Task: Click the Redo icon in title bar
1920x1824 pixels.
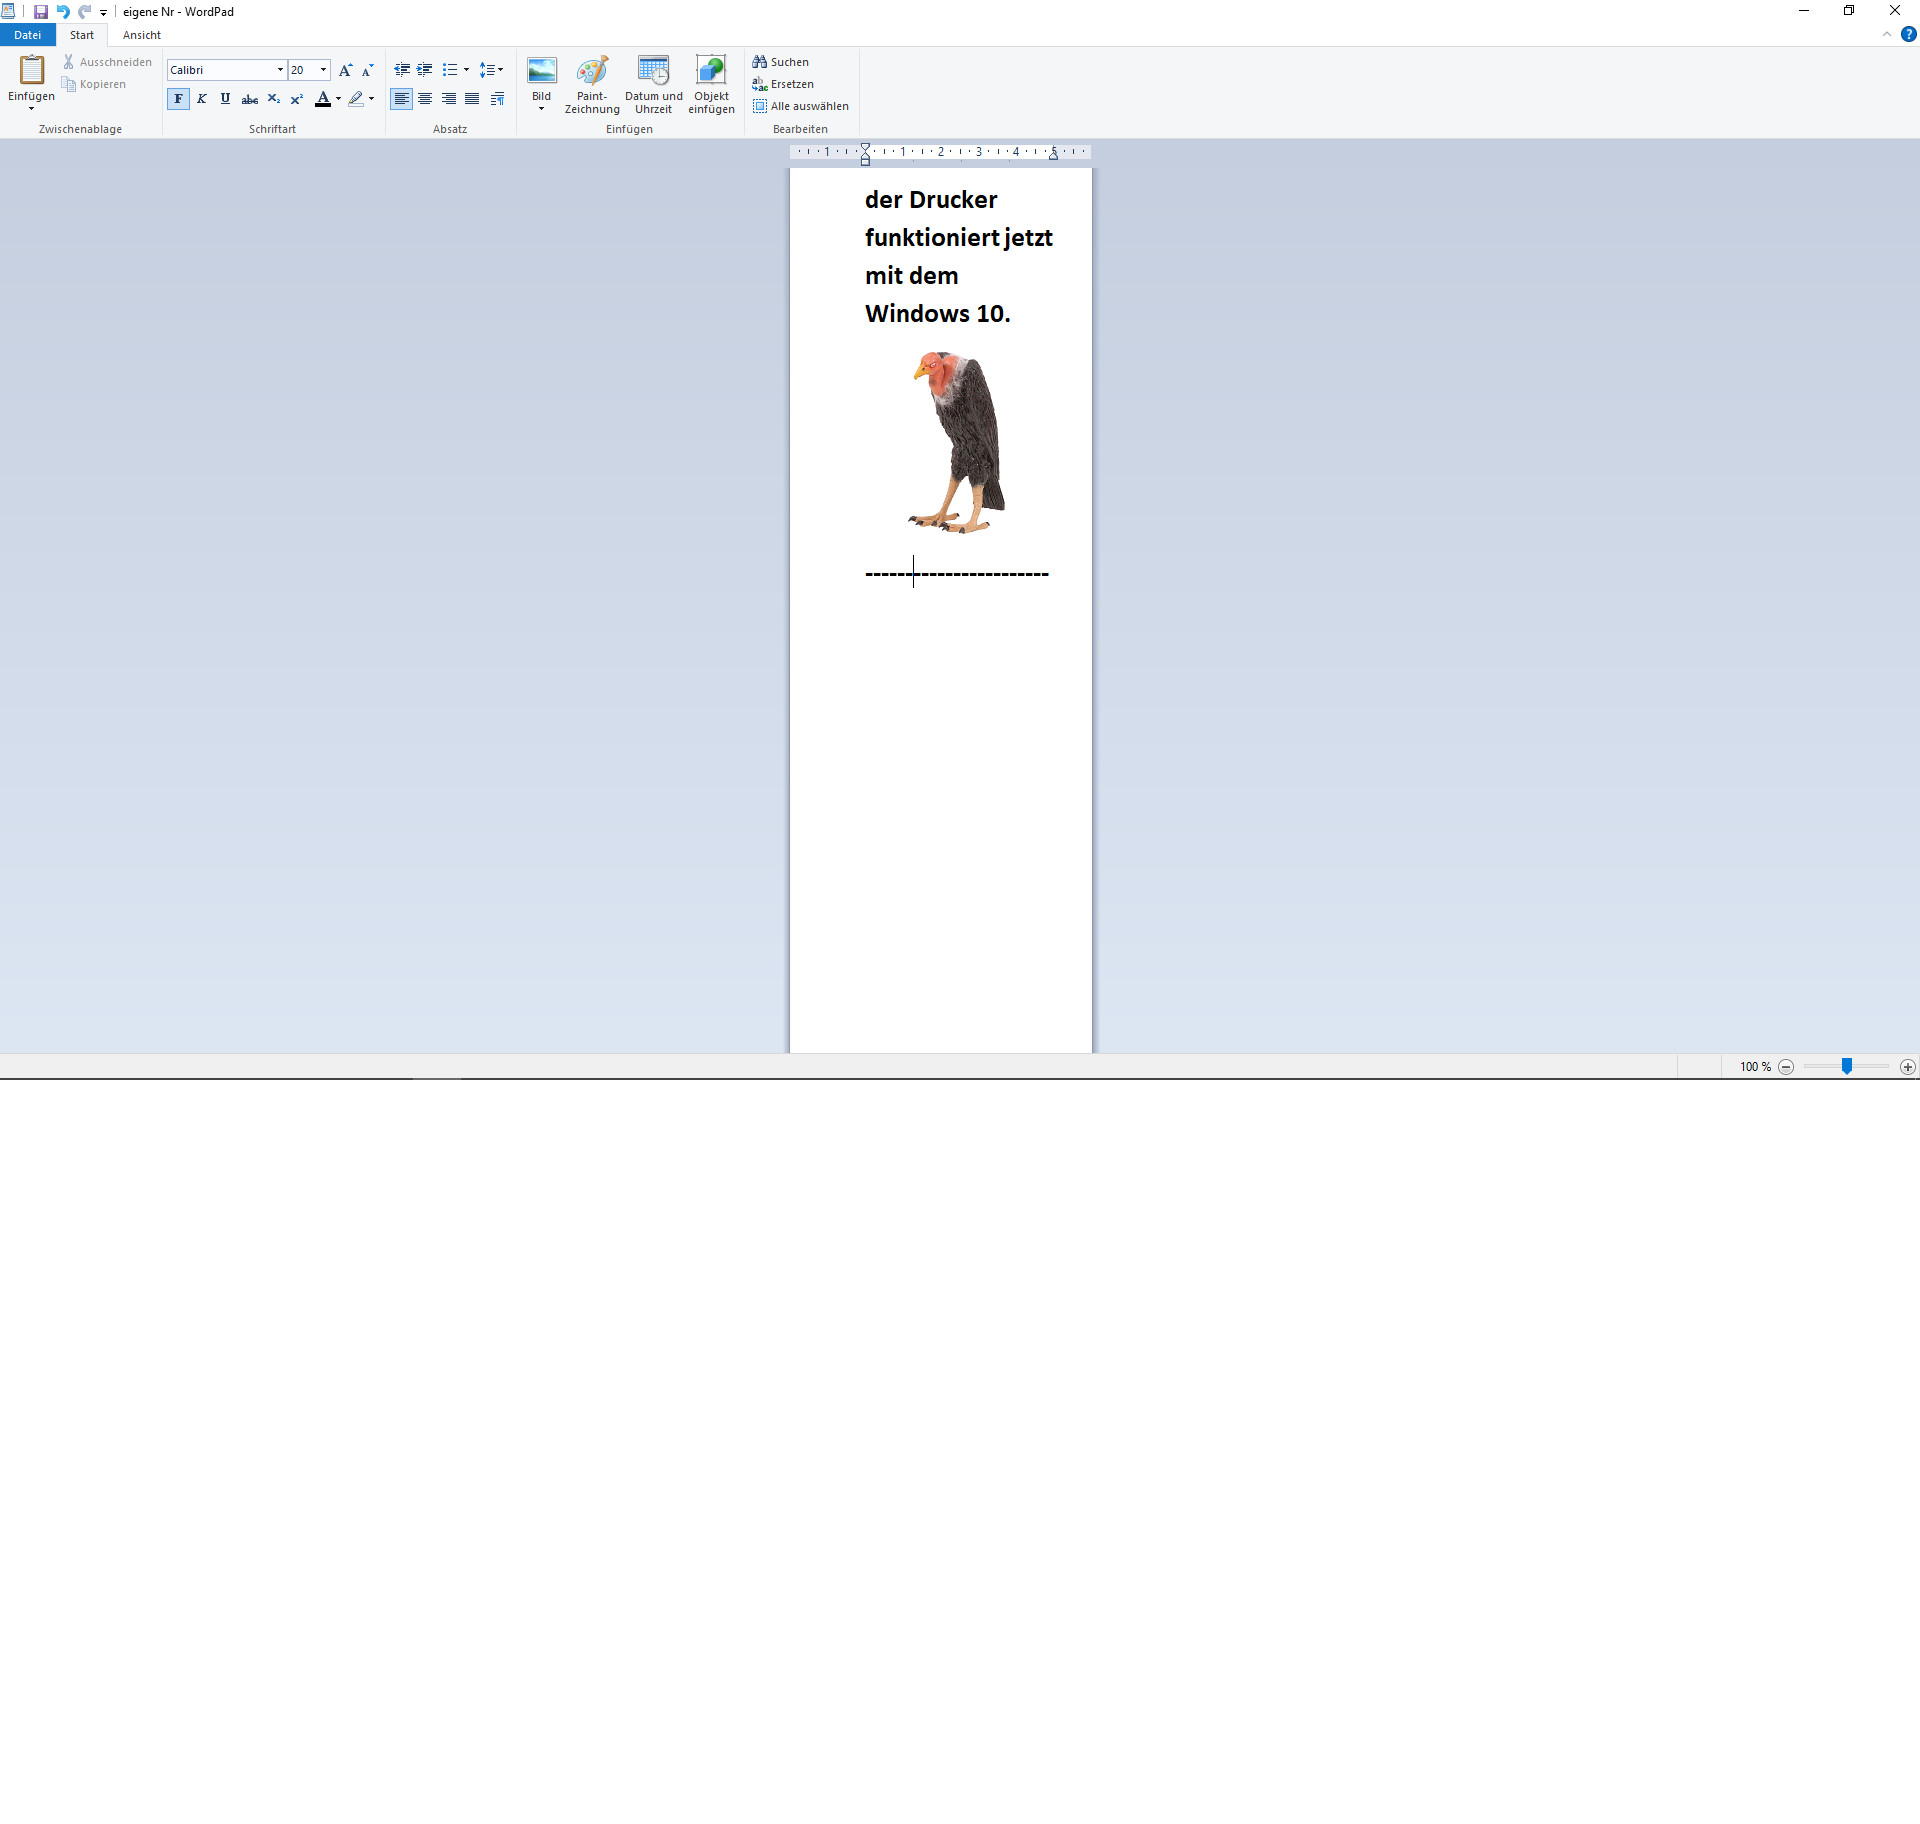Action: [x=84, y=12]
